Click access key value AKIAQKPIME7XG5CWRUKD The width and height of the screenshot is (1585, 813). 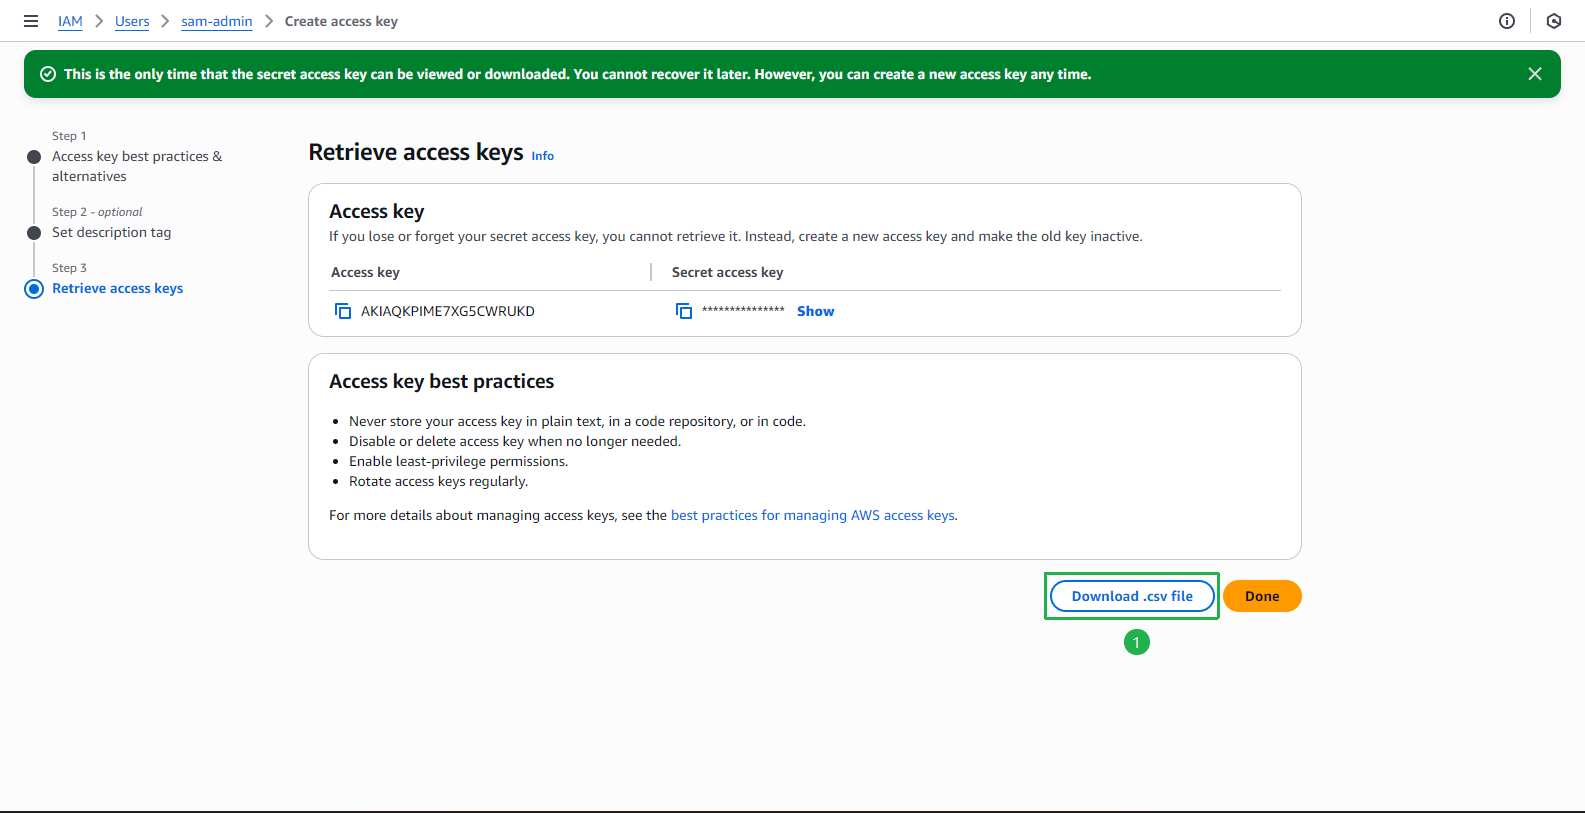click(x=448, y=311)
